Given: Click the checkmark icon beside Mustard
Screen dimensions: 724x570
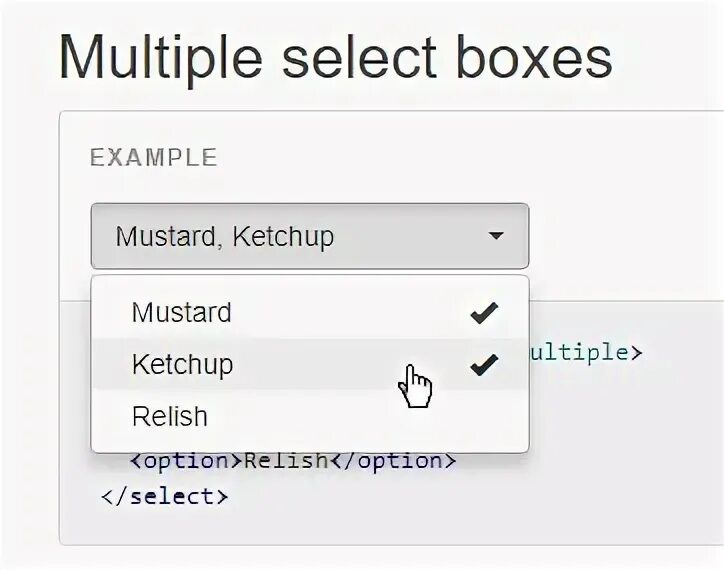Looking at the screenshot, I should point(484,314).
